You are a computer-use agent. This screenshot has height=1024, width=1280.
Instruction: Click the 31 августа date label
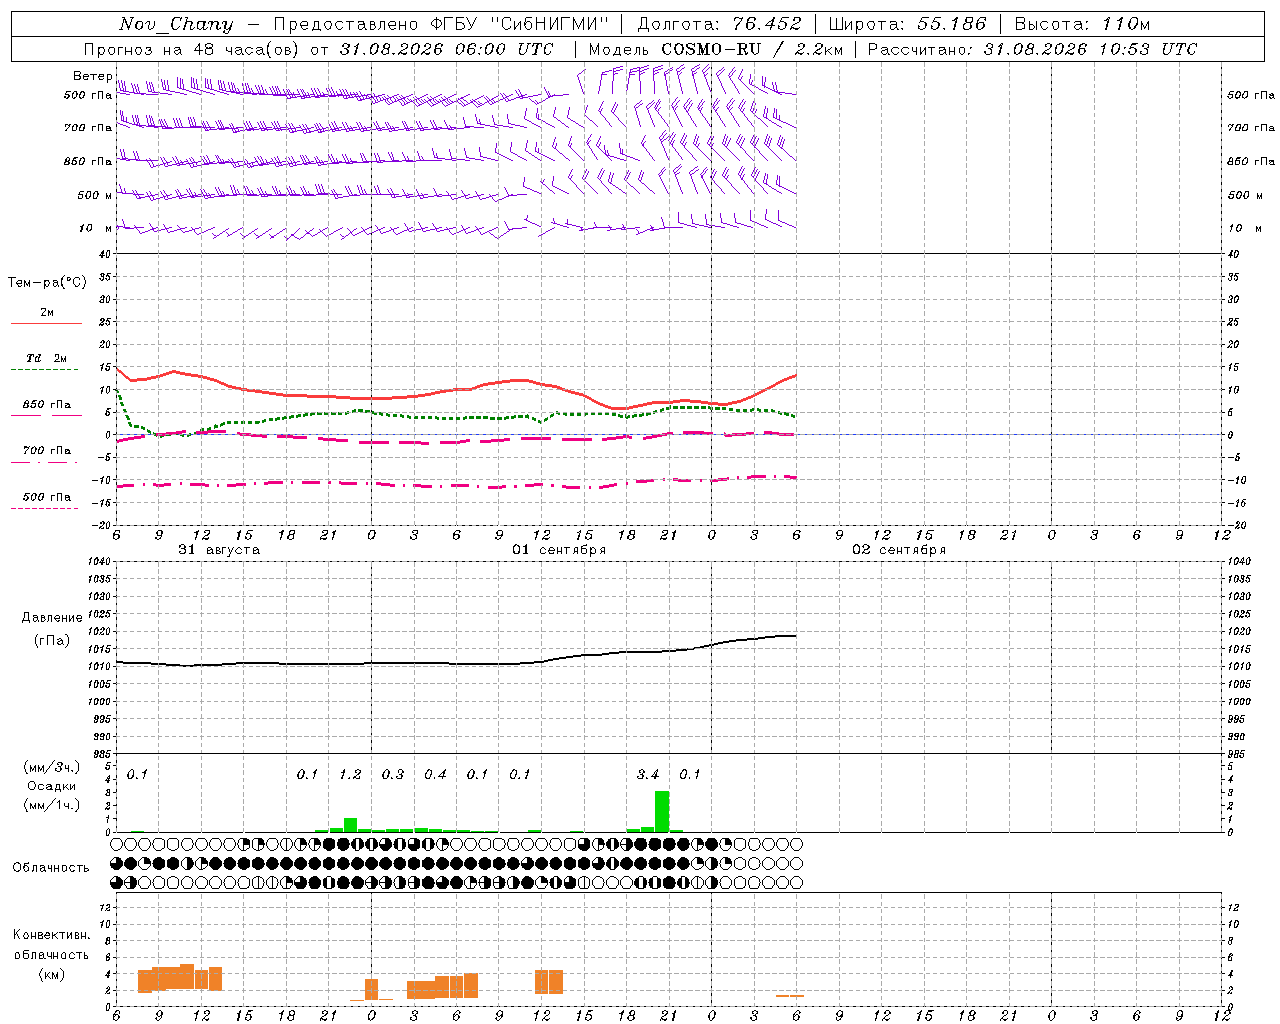(219, 550)
